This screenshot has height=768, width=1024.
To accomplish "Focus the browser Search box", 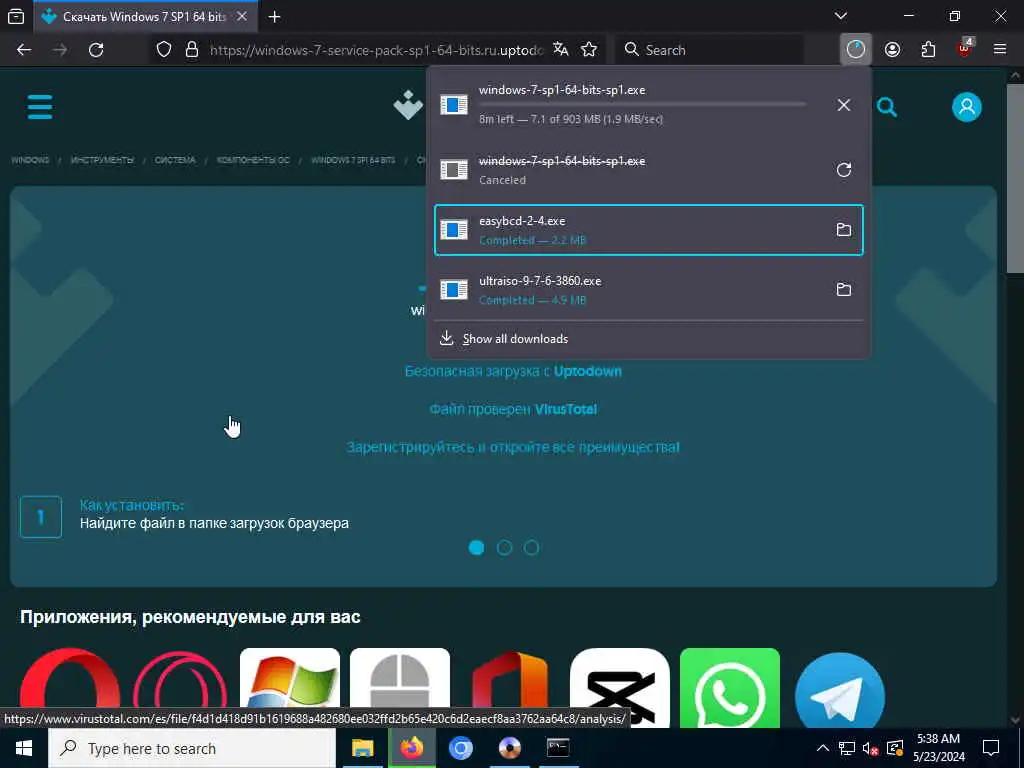I will point(709,50).
